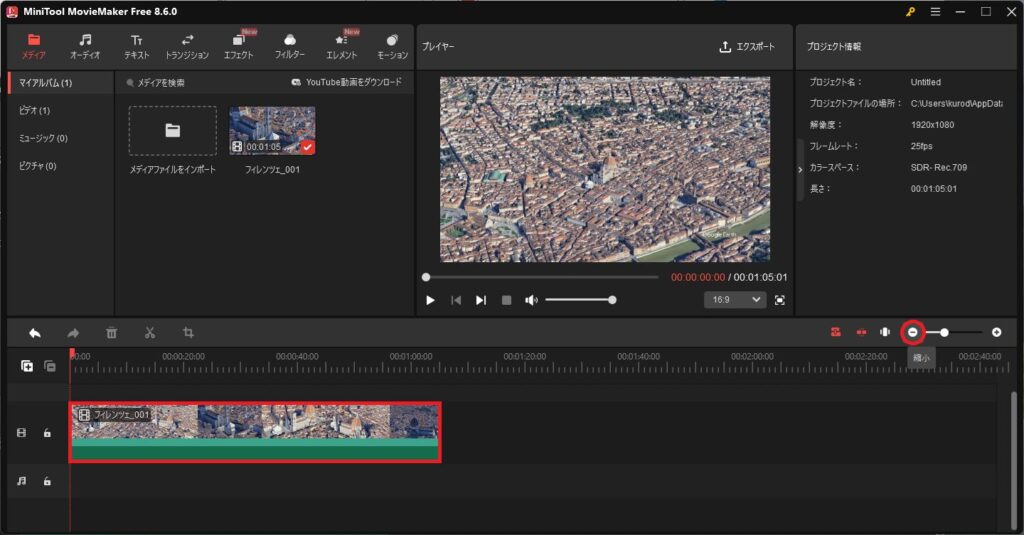Viewport: 1024px width, 535px height.
Task: Click the key upgrade icon
Action: coord(910,12)
